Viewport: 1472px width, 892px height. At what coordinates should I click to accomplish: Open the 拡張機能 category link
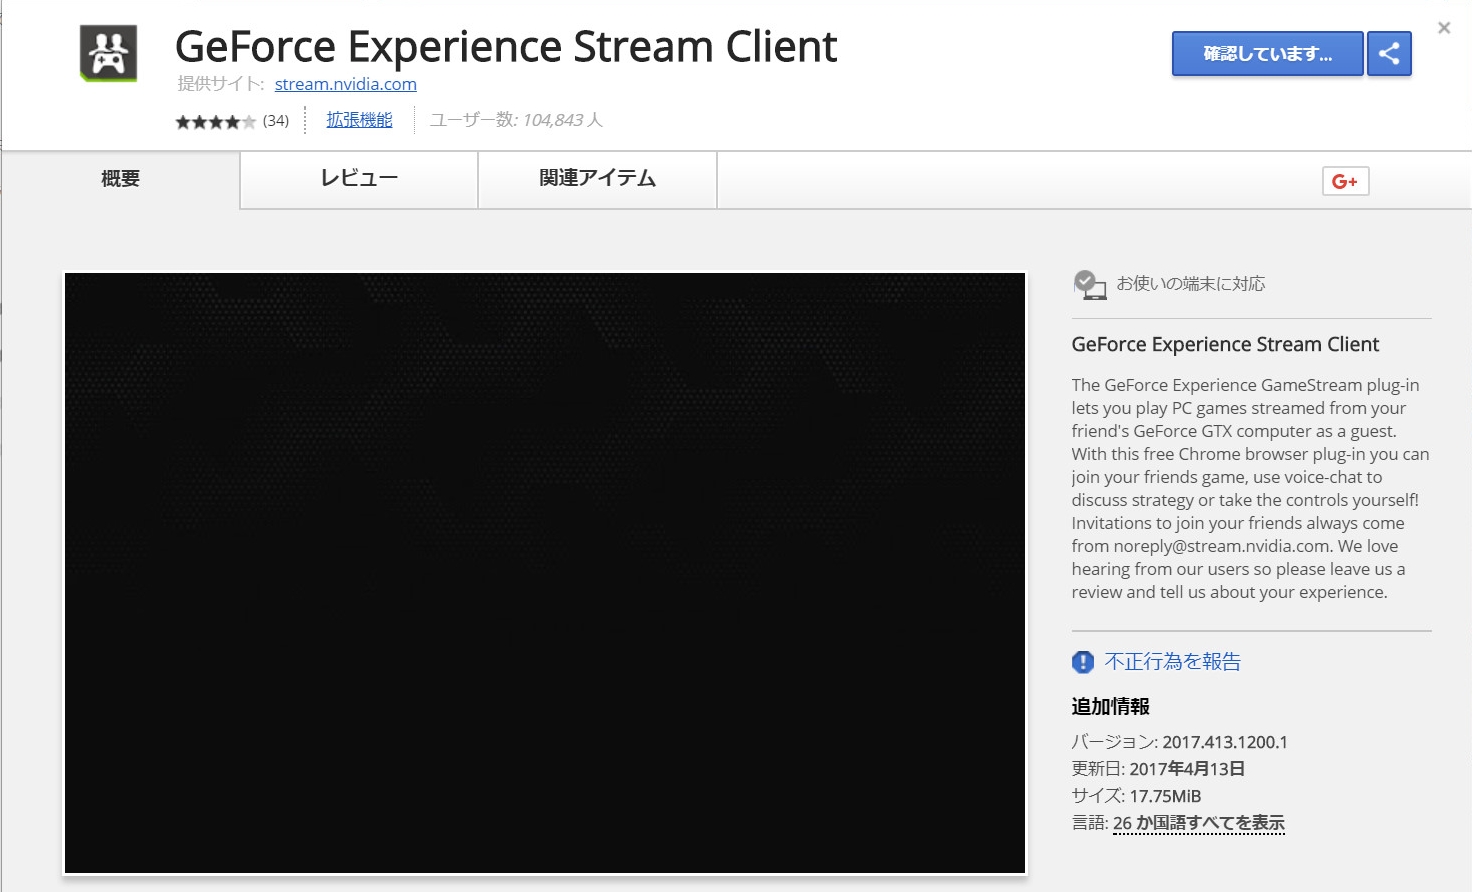coord(359,120)
